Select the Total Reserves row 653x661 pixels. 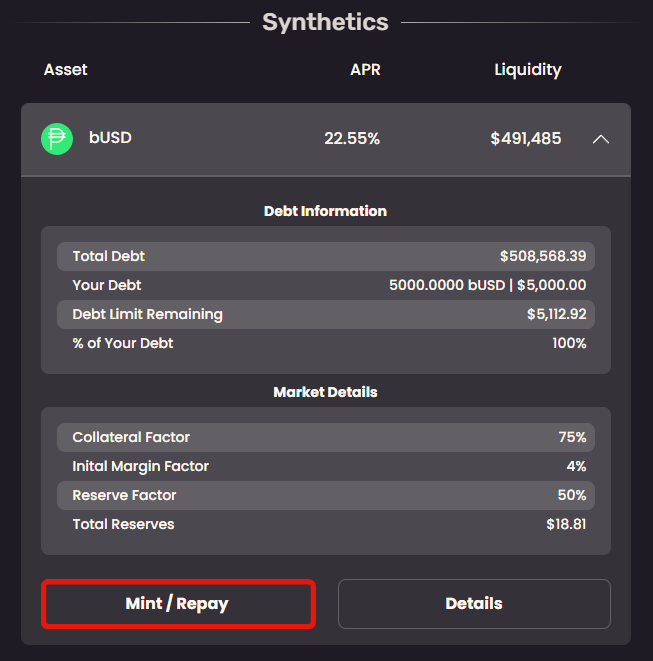coord(326,524)
